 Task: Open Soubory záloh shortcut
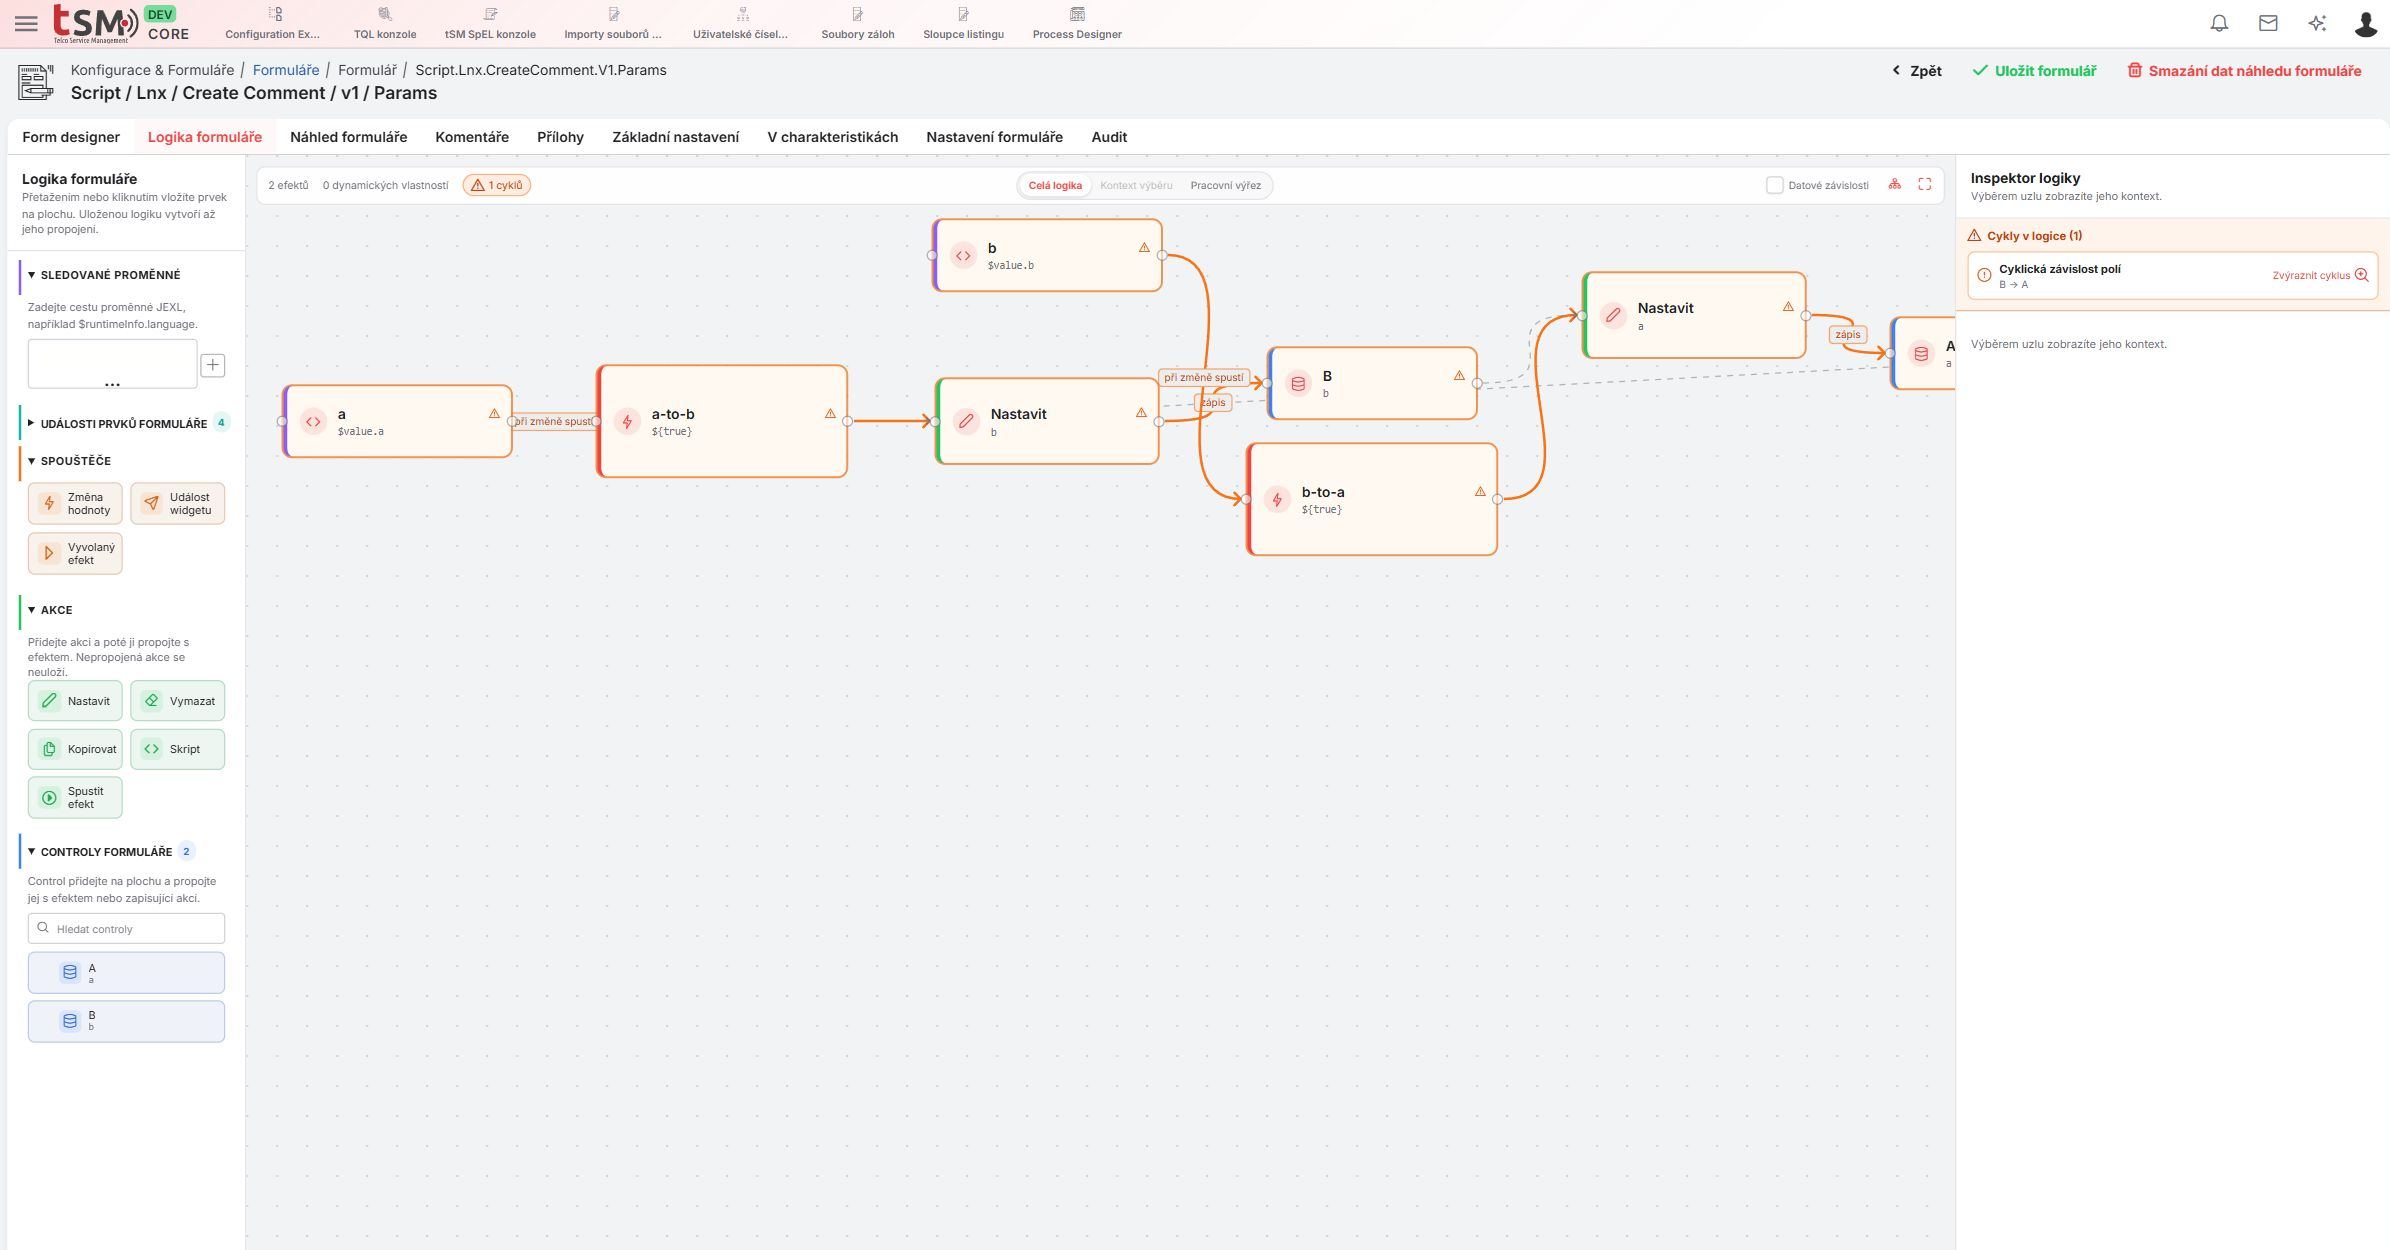[858, 24]
